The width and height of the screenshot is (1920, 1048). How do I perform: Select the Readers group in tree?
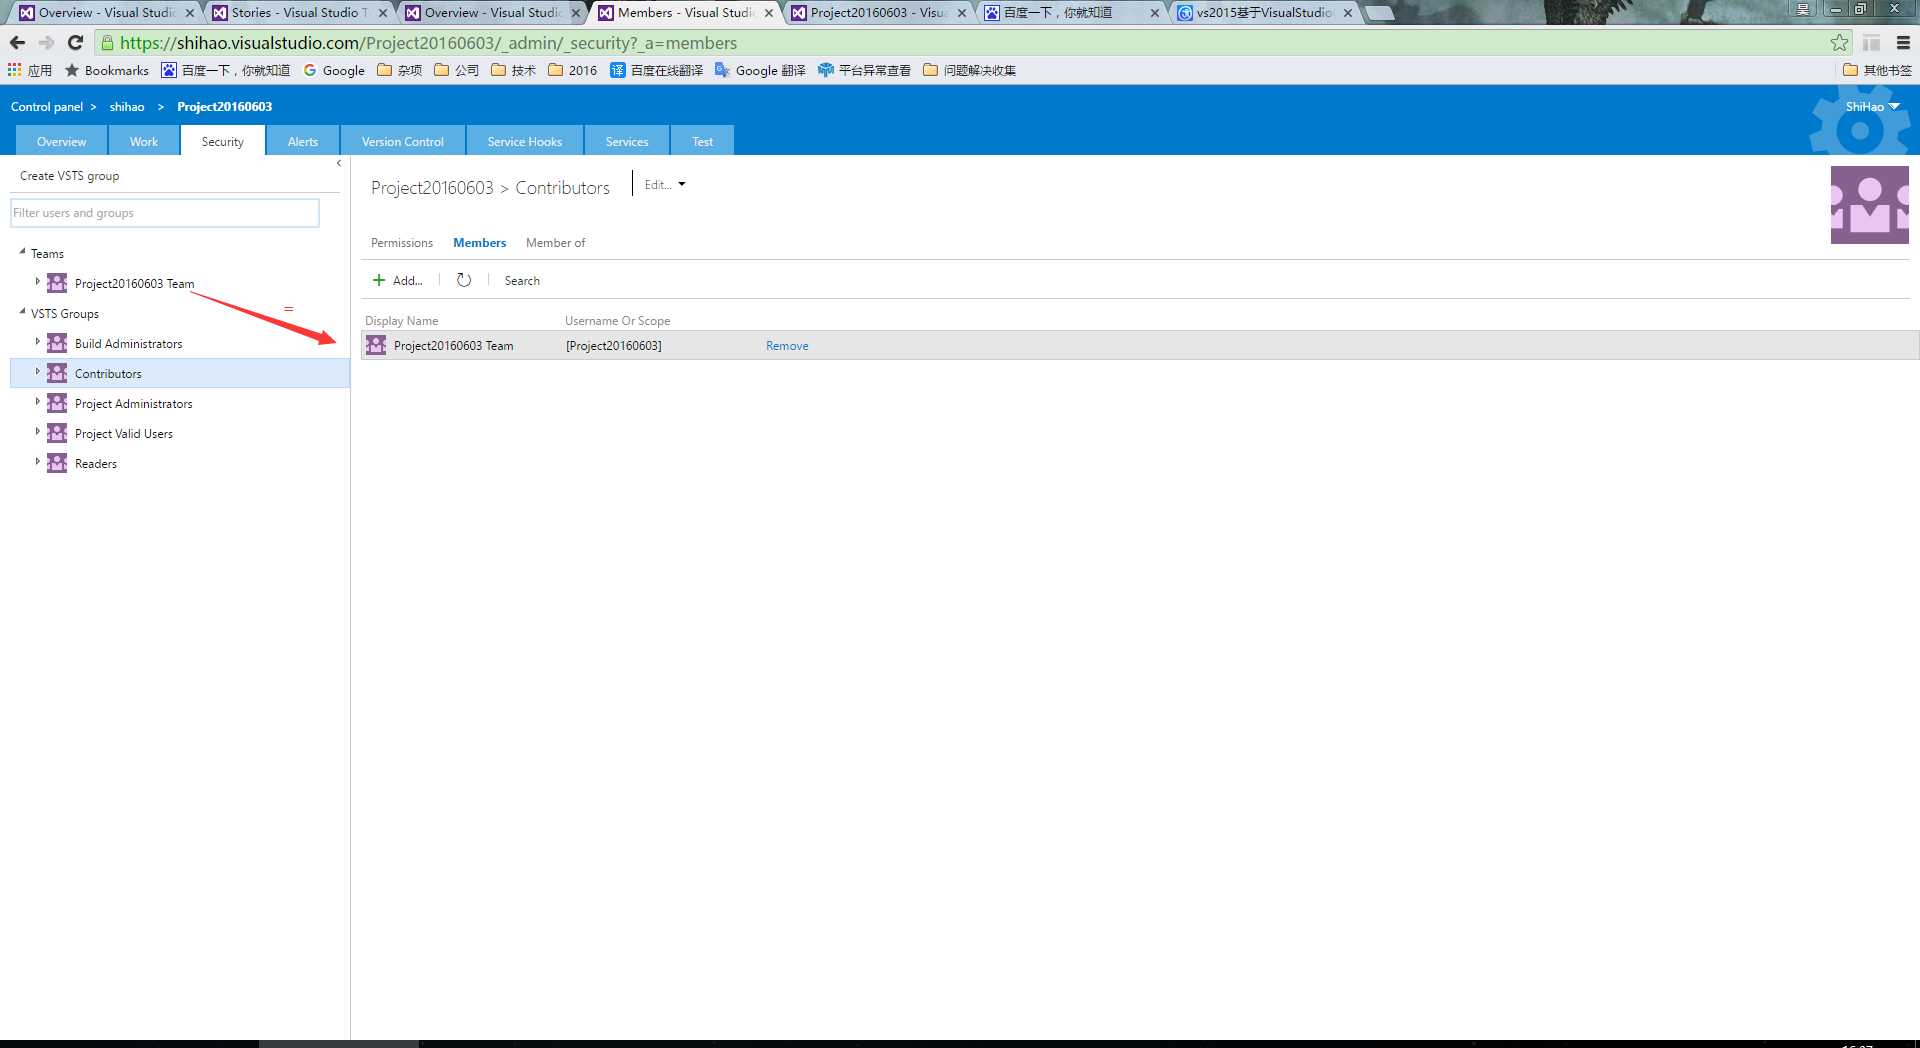pos(96,464)
